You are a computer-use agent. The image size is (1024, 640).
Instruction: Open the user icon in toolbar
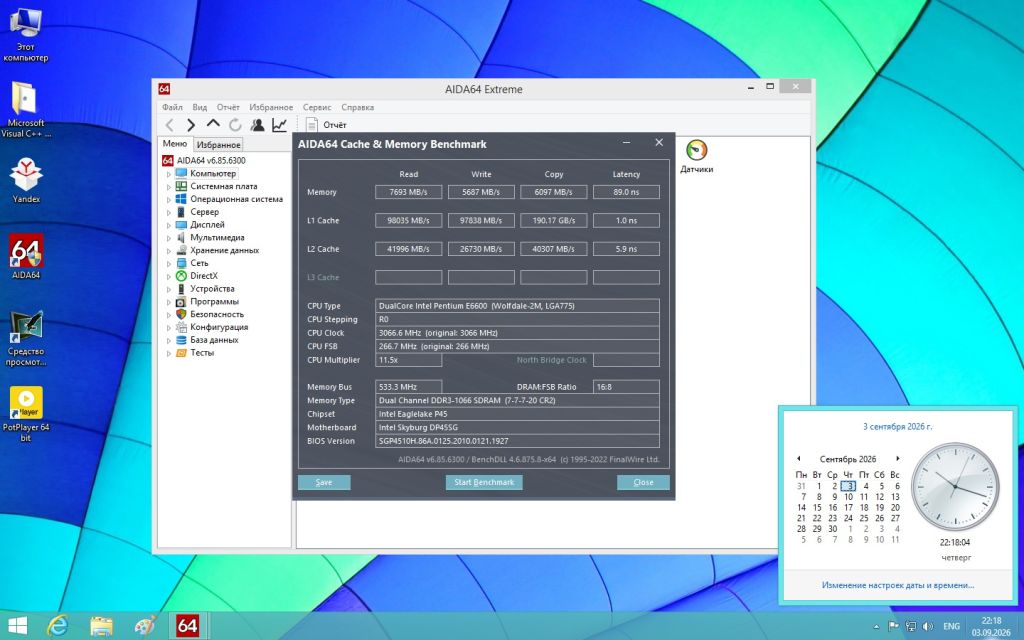pos(257,125)
